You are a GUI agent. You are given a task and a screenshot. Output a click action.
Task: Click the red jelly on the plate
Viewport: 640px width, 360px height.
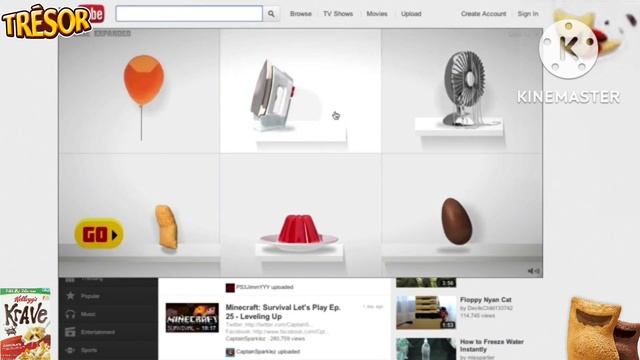click(x=300, y=230)
